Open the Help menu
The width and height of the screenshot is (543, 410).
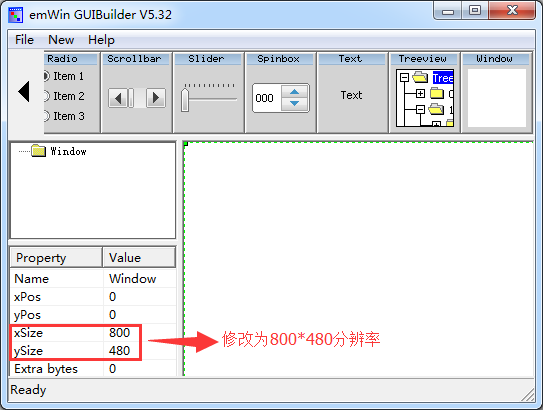point(101,40)
